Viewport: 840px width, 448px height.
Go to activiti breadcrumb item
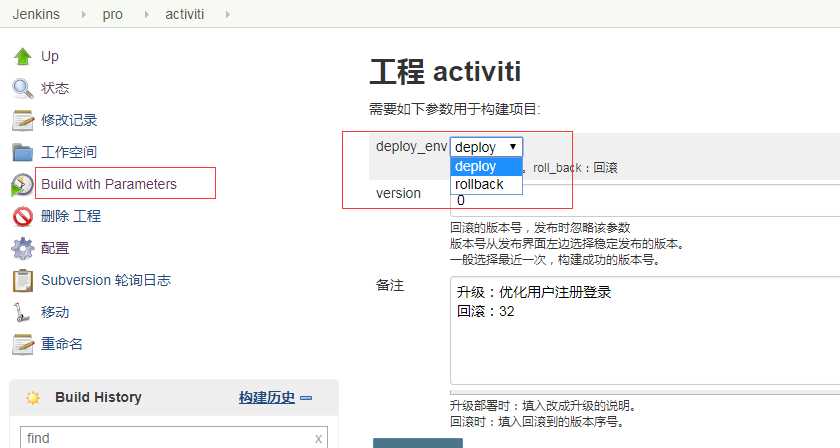184,14
